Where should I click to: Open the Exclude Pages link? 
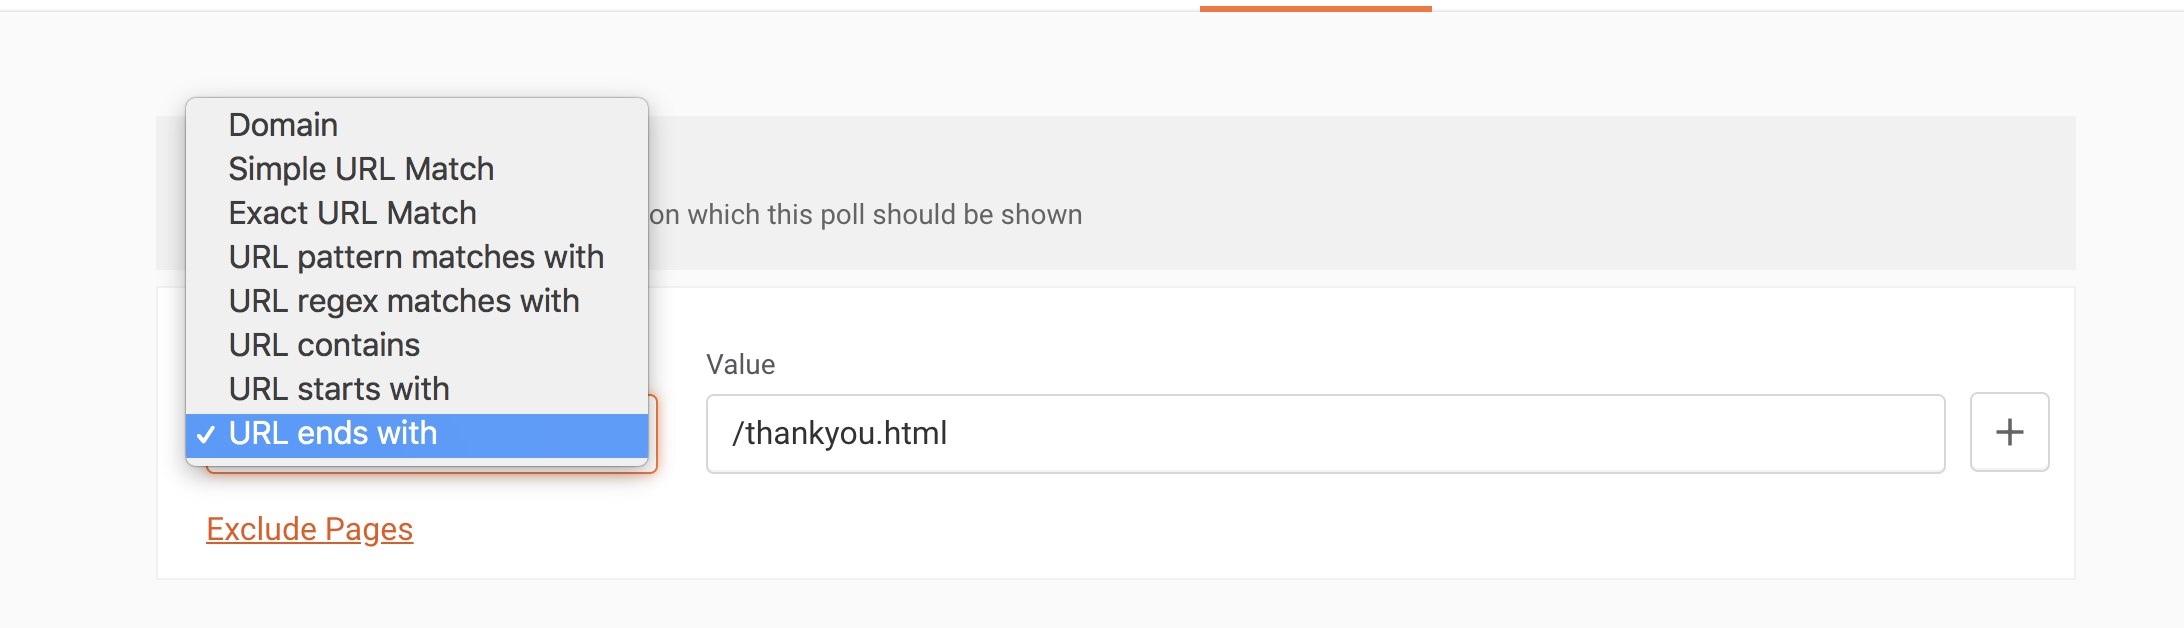(x=309, y=529)
